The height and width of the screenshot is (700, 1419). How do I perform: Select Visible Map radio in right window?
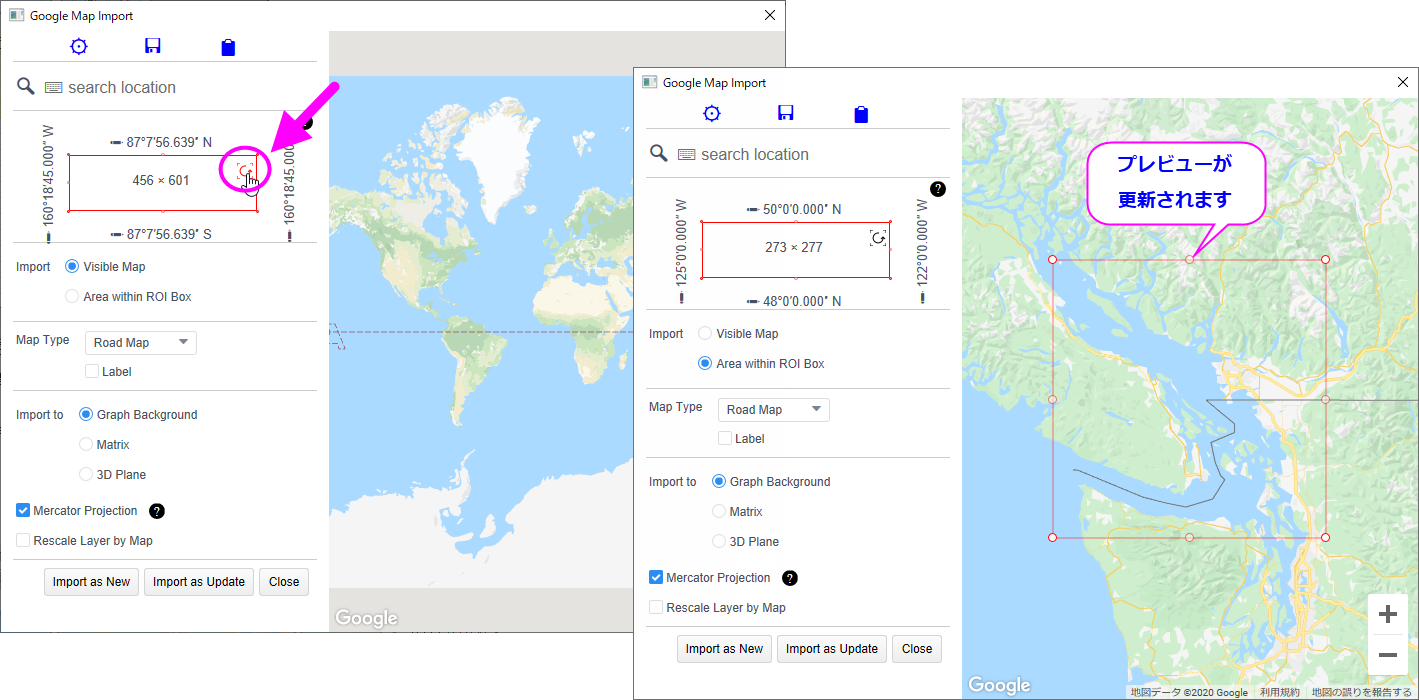click(x=705, y=334)
